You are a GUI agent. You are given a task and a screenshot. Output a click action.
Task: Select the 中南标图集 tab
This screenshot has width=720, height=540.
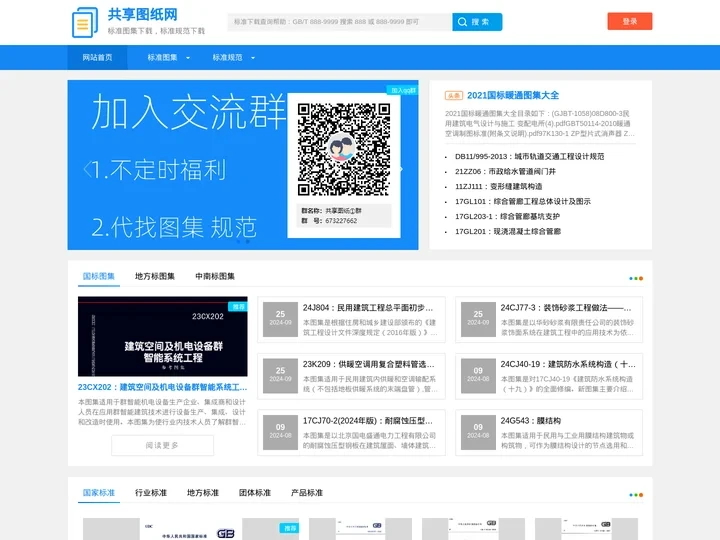[215, 276]
